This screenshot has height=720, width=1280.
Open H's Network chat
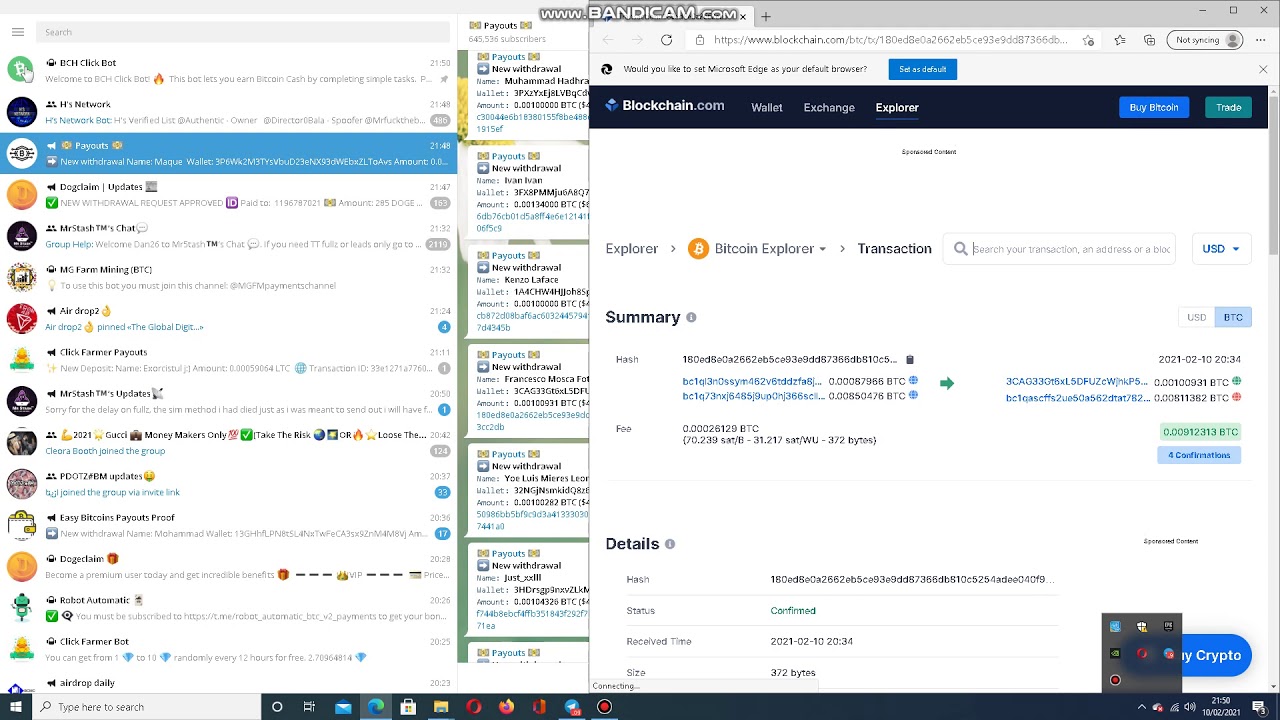pyautogui.click(x=228, y=112)
